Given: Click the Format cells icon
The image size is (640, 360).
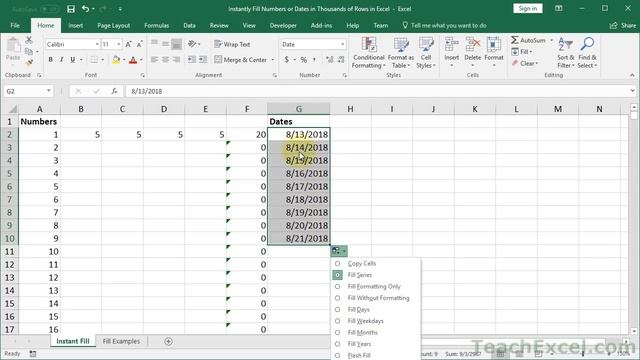Looking at the screenshot, I should (494, 44).
